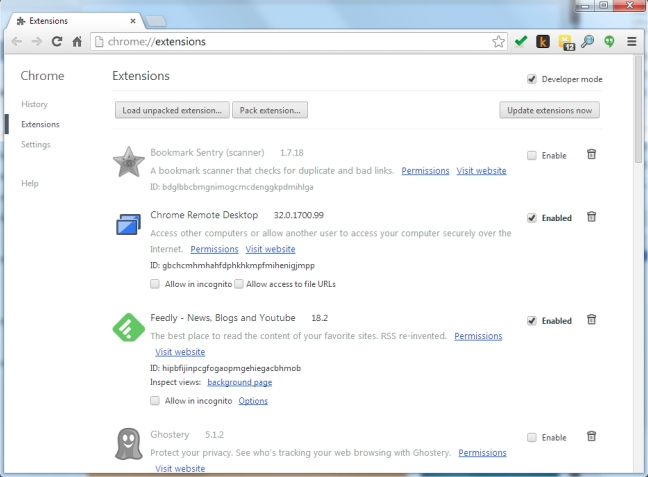This screenshot has height=477, width=648.
Task: Open Help in the sidebar
Action: coord(30,183)
